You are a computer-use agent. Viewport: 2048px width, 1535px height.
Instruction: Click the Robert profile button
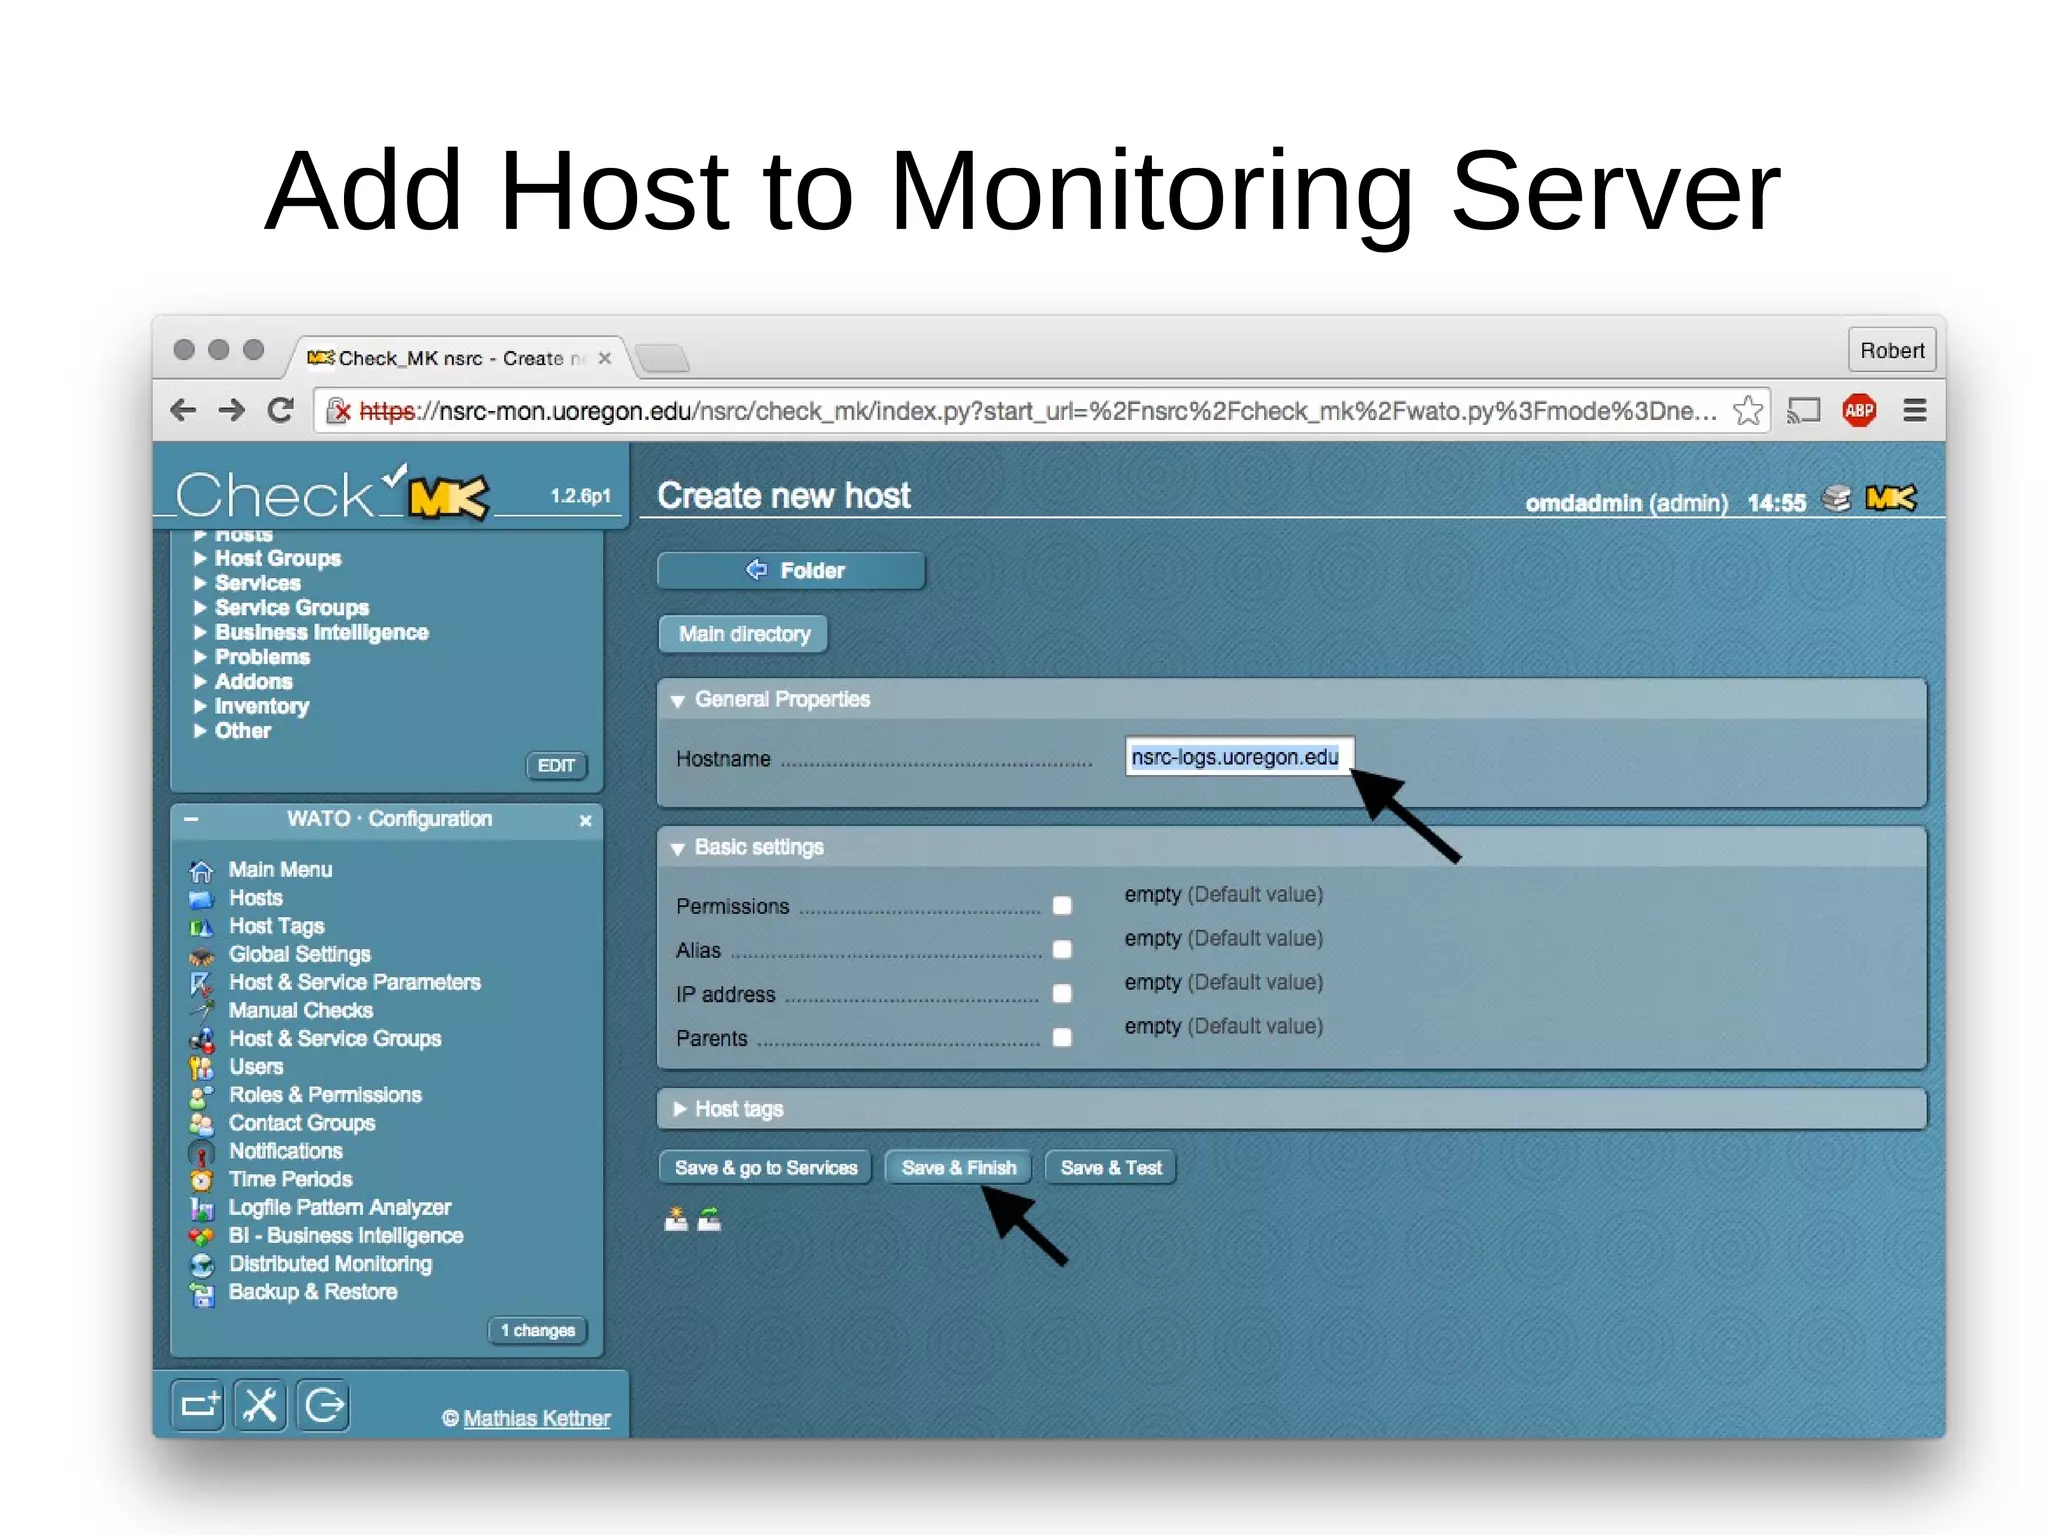point(1892,351)
